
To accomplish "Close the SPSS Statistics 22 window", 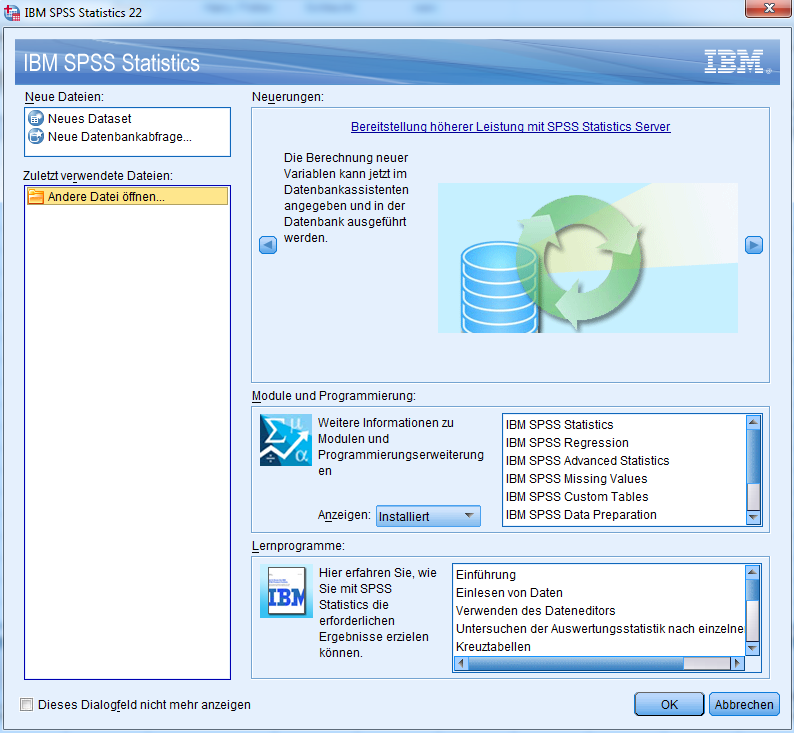I will point(769,8).
